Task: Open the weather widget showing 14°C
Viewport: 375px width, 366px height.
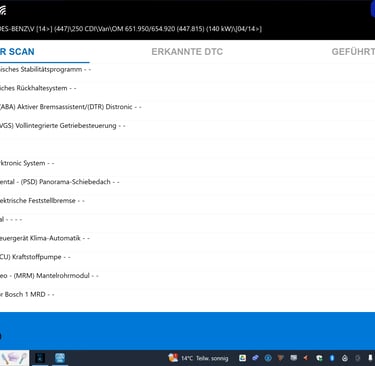Action: (x=198, y=358)
